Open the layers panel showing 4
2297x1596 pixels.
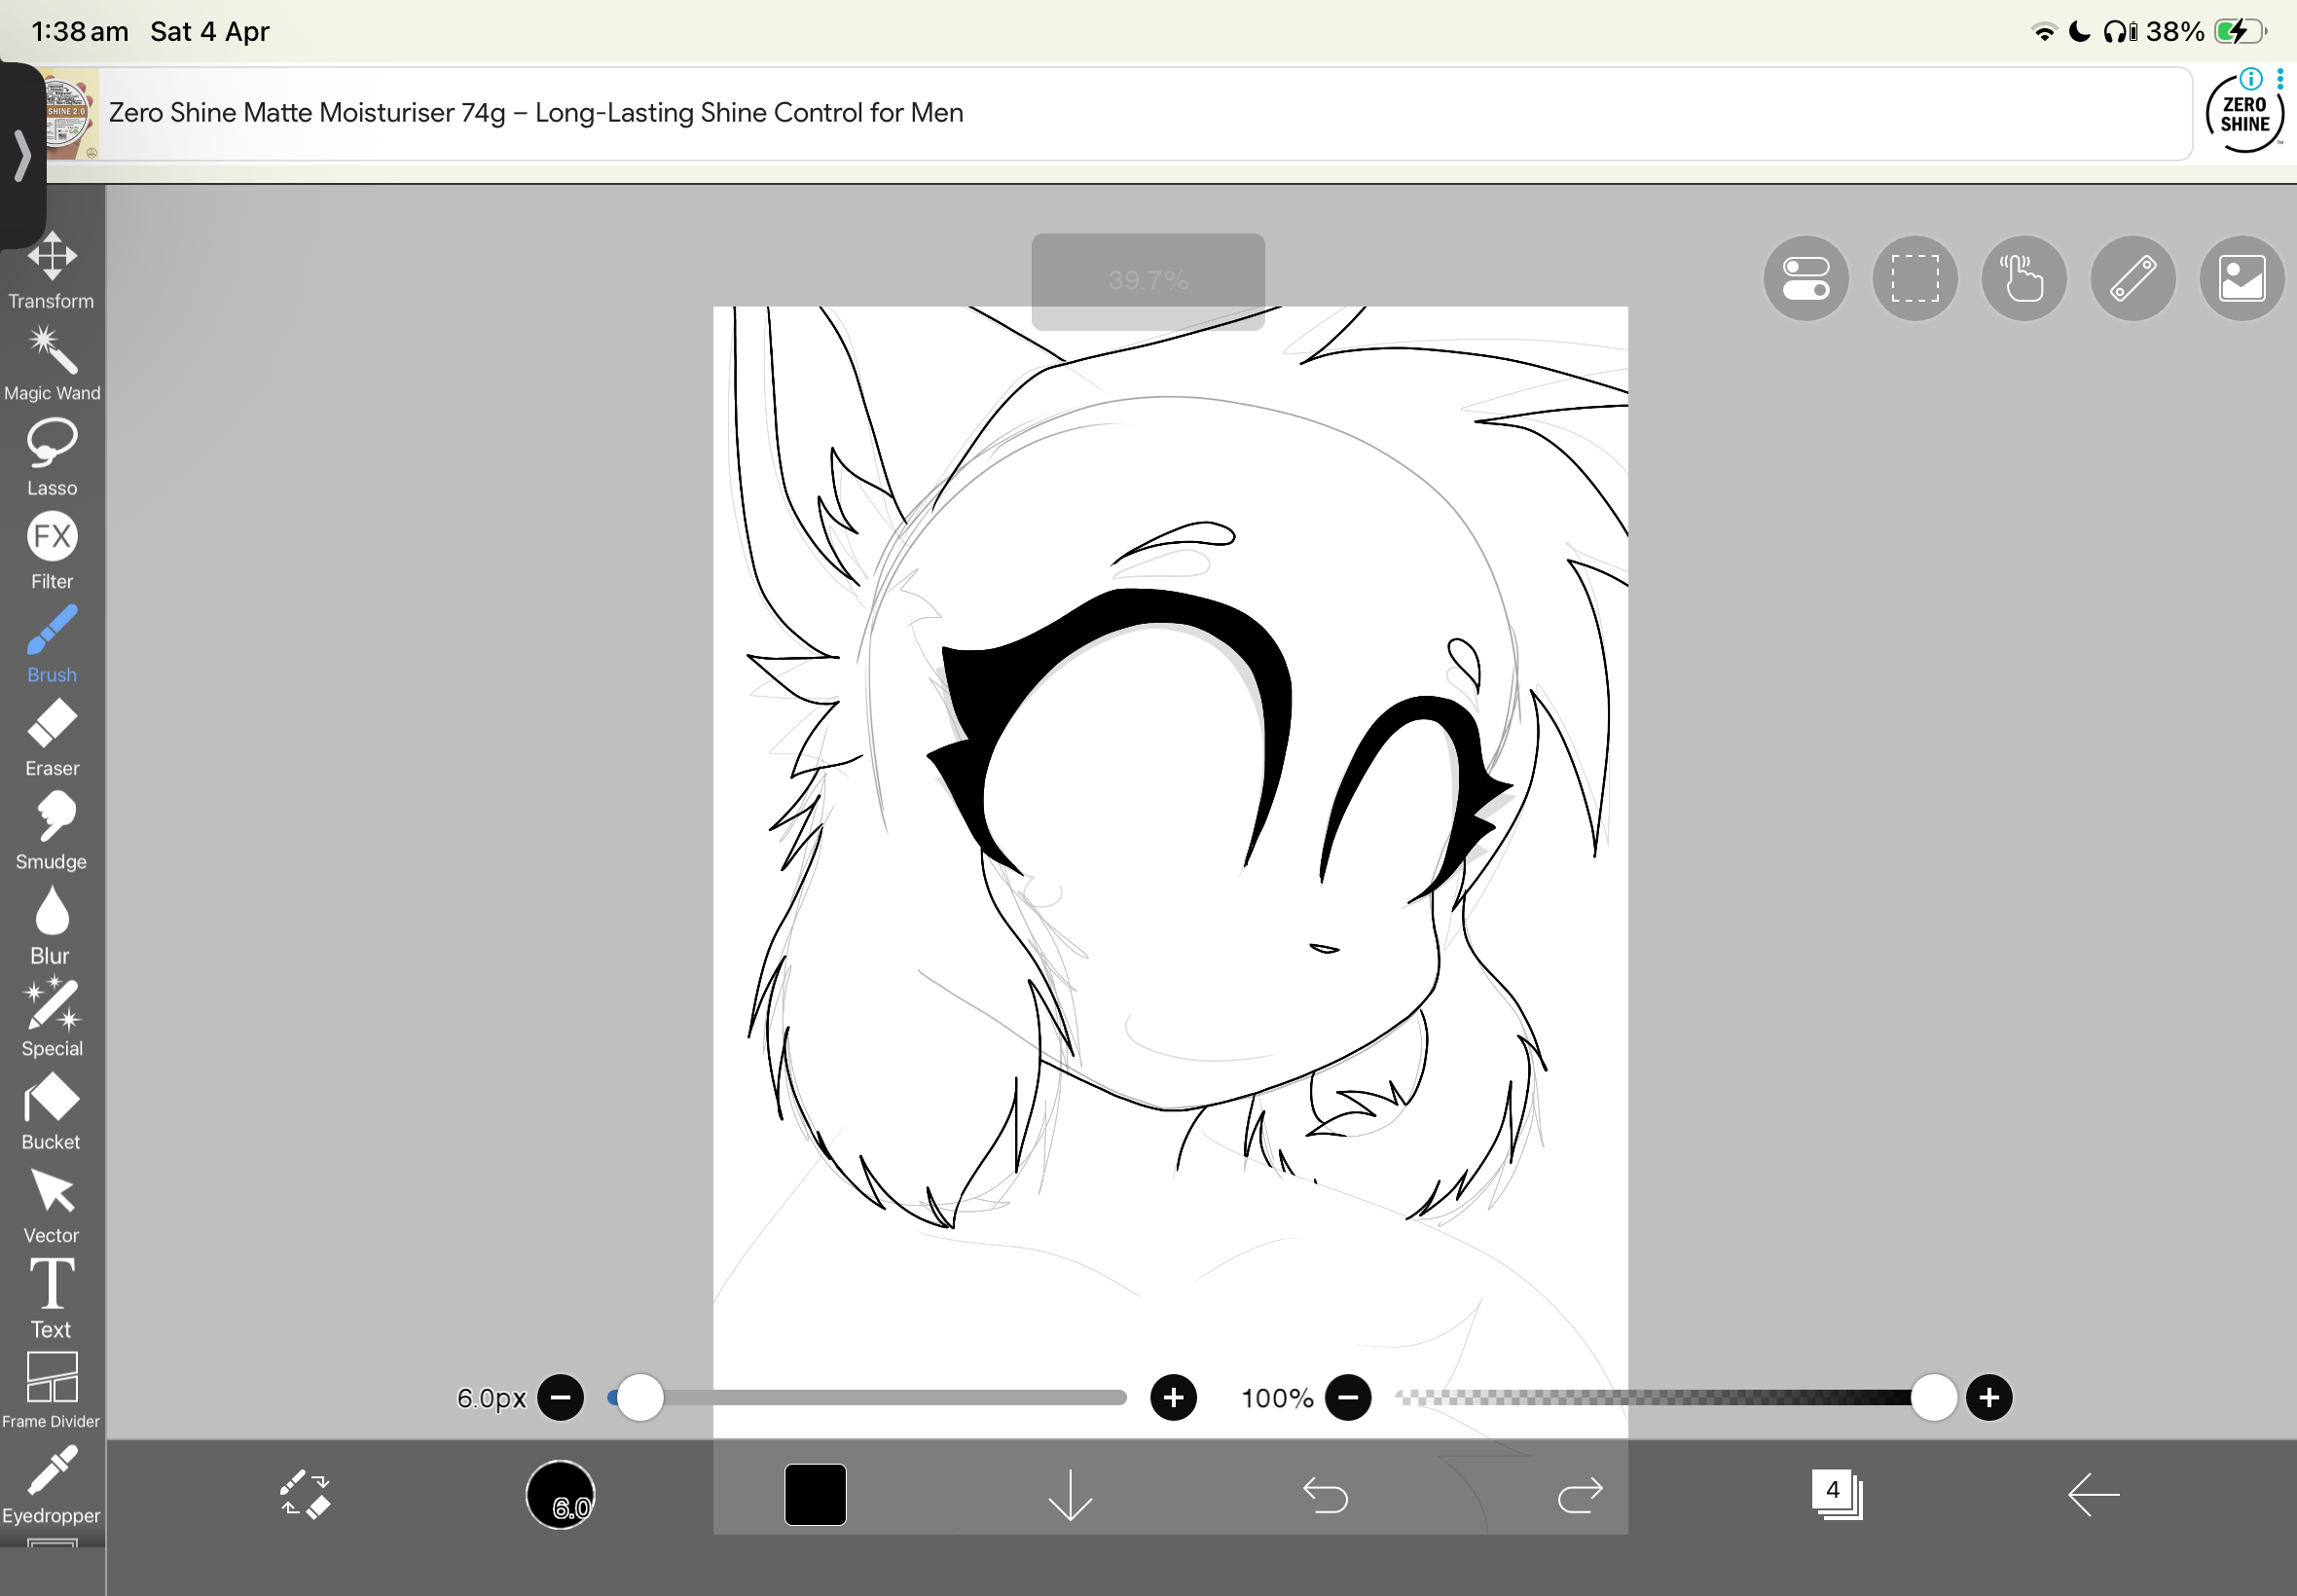click(1836, 1495)
